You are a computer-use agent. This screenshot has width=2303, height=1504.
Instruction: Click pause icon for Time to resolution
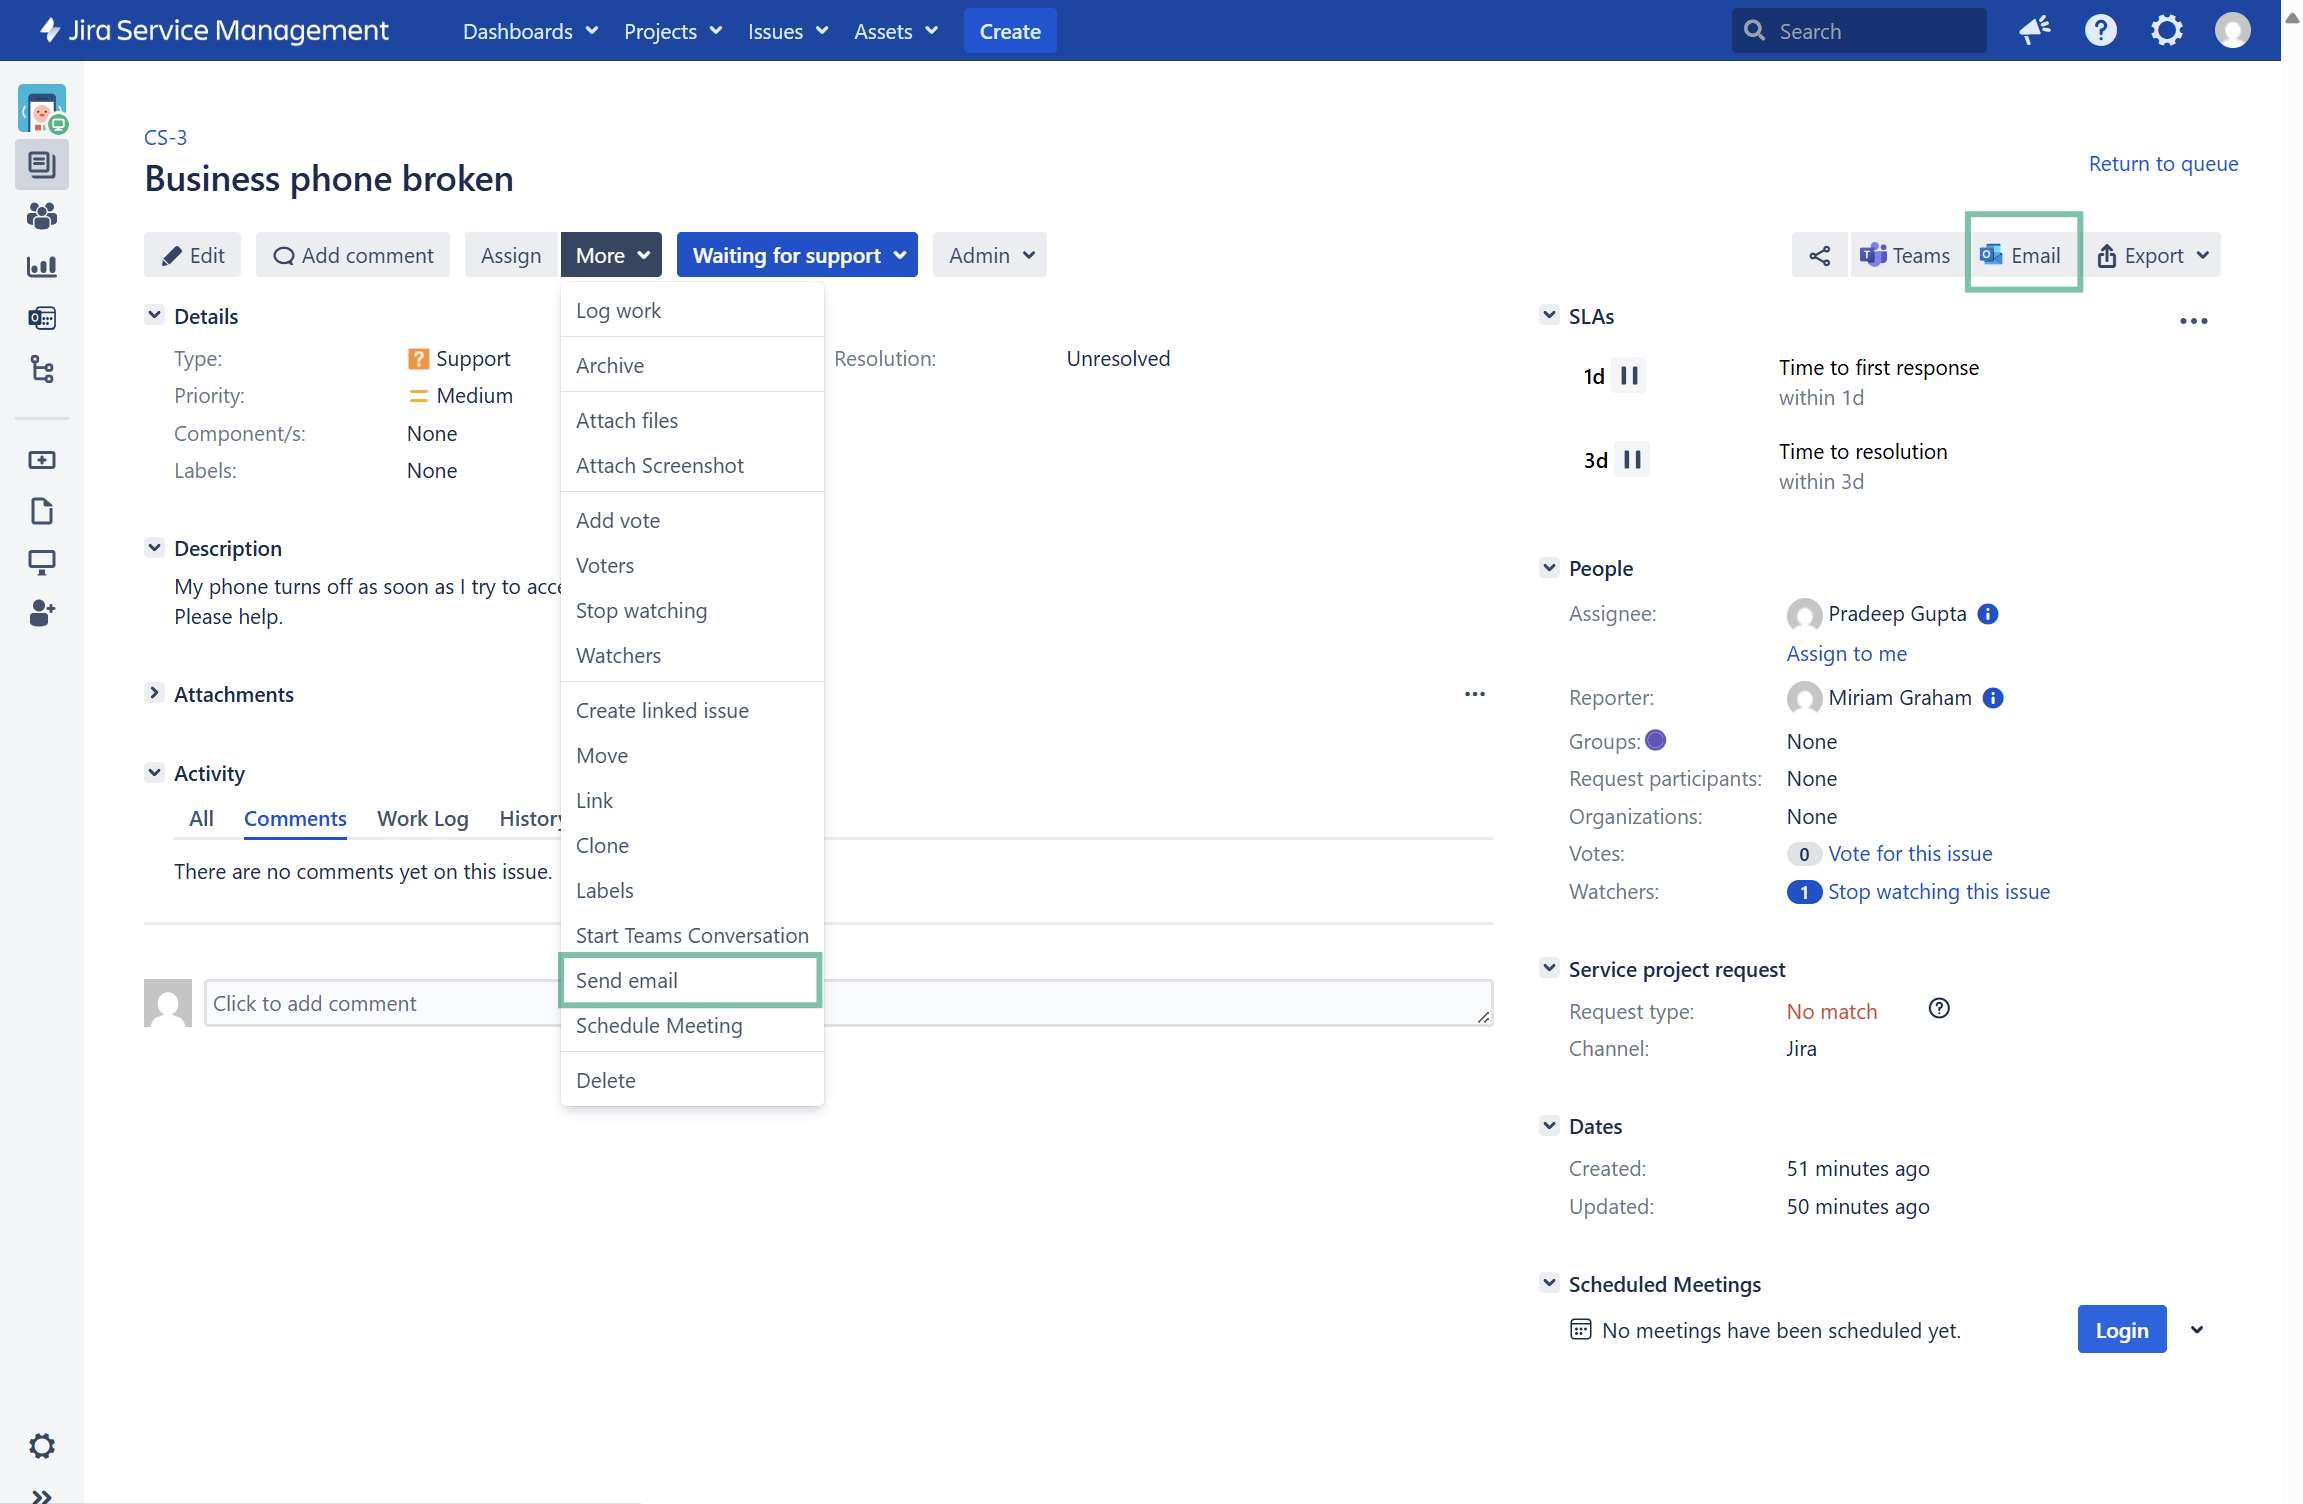pos(1632,460)
